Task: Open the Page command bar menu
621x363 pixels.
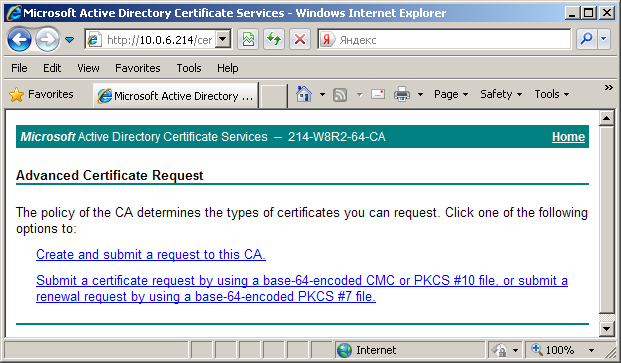Action: 451,94
